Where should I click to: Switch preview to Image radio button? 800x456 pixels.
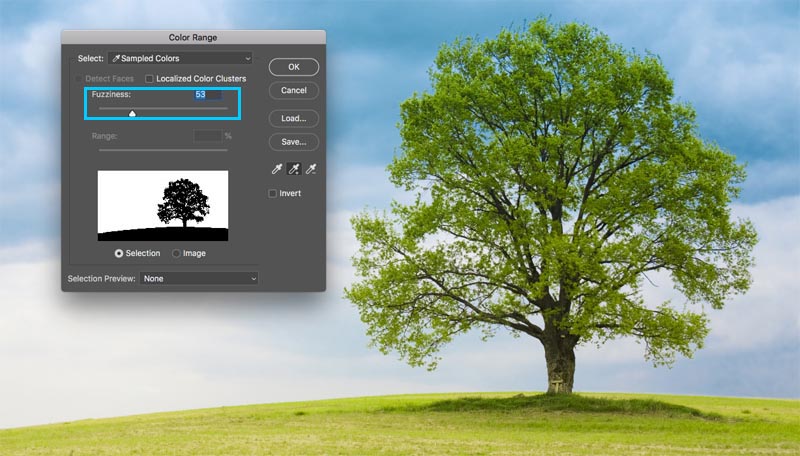click(x=177, y=253)
